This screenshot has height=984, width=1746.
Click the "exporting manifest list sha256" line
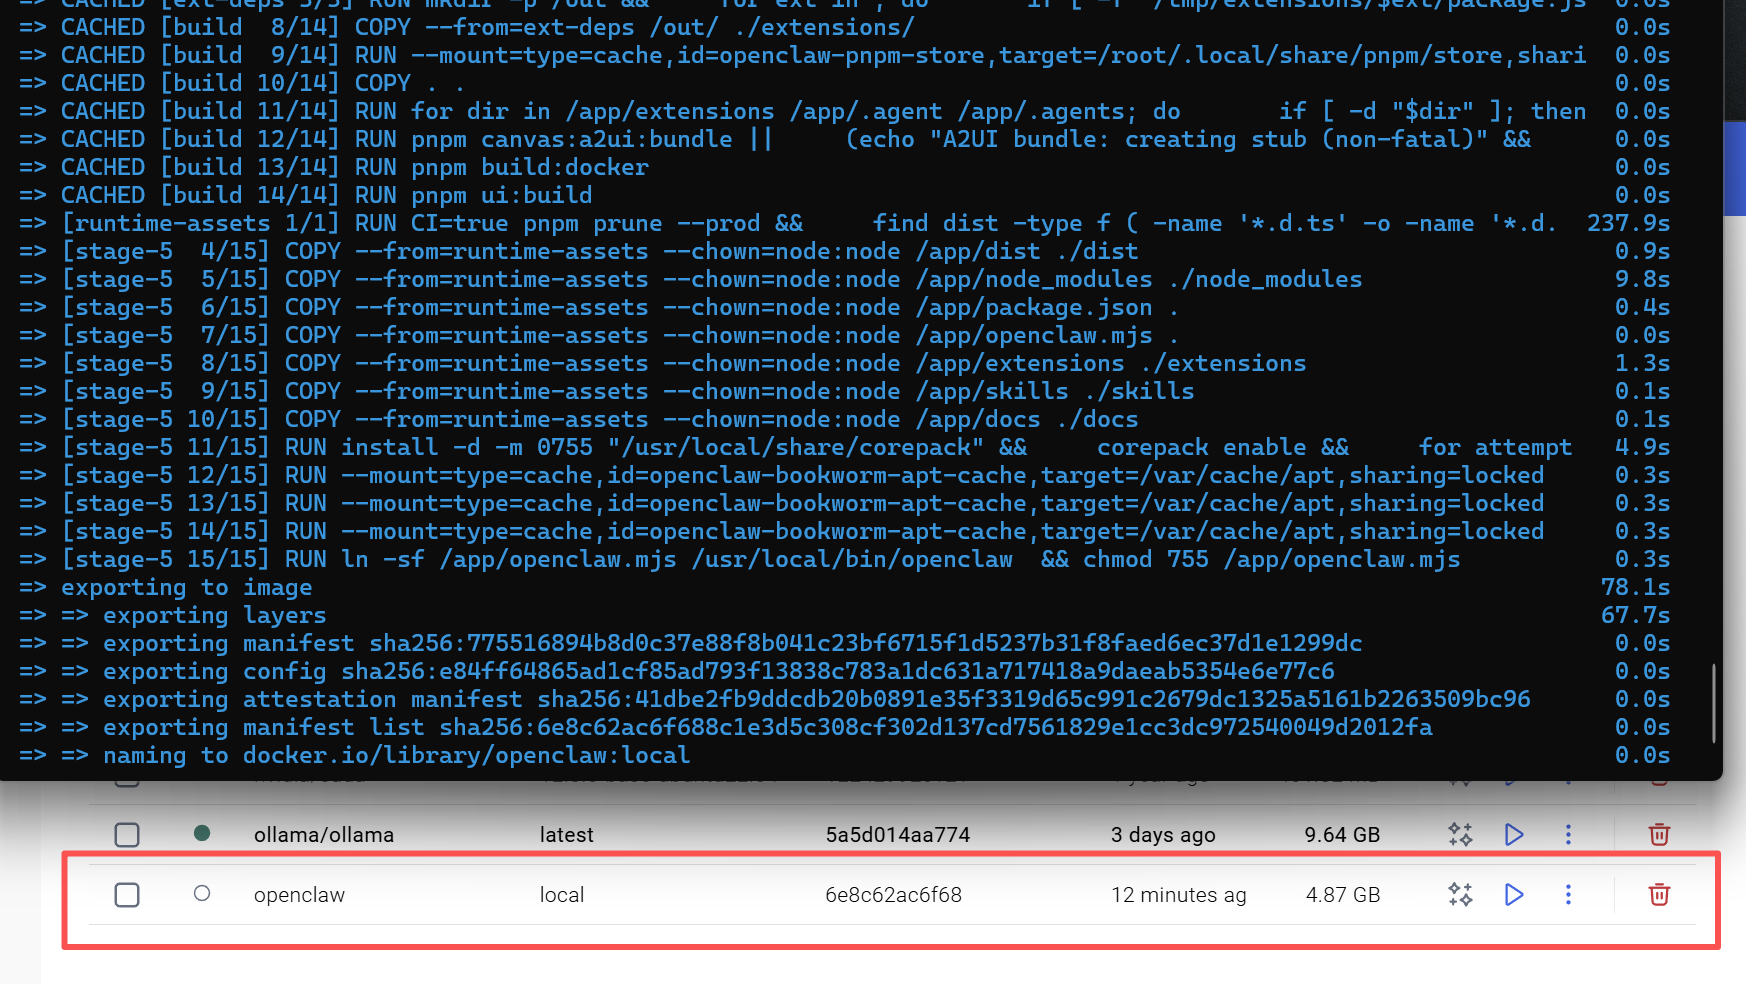[x=725, y=727]
